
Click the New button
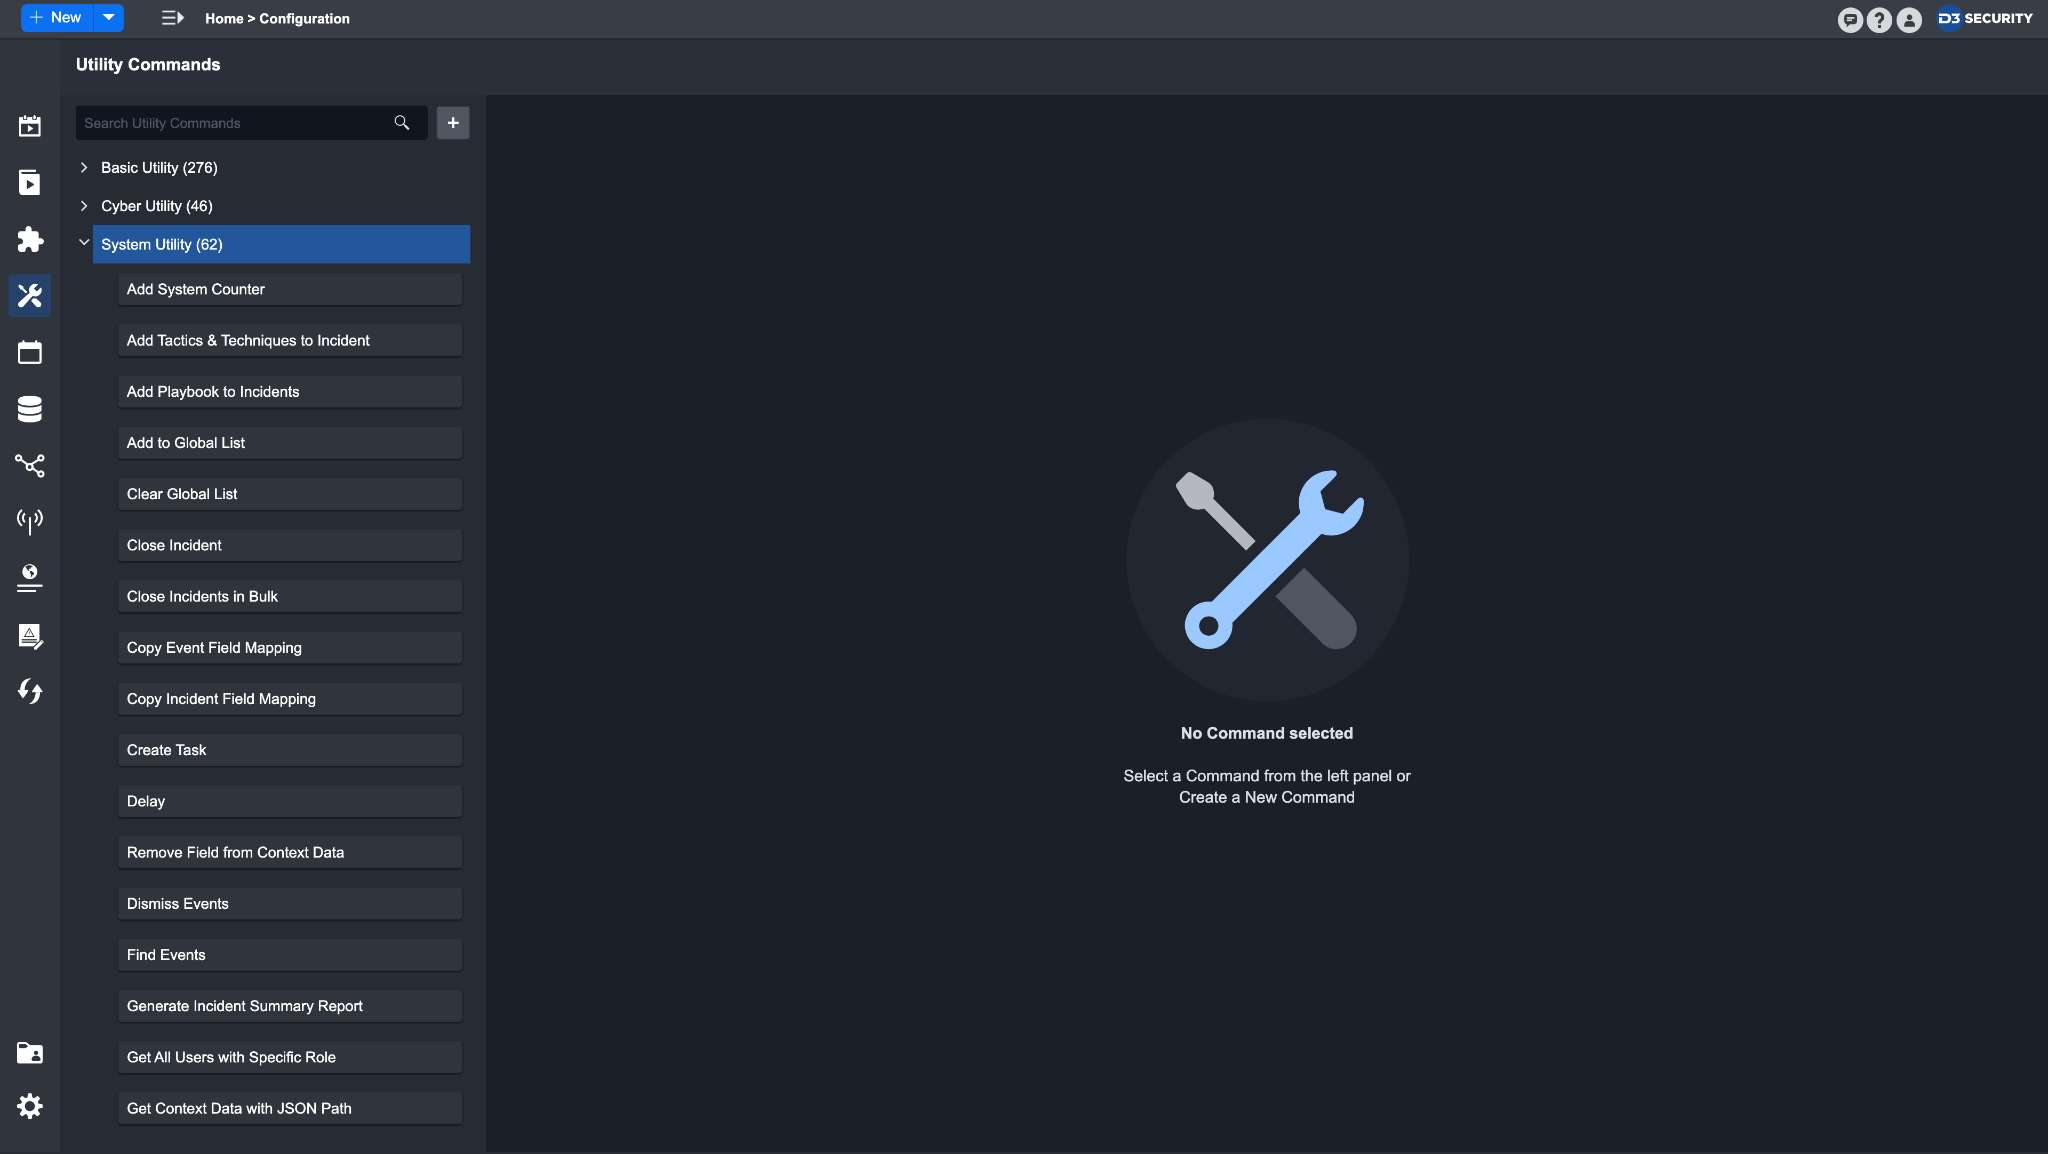57,17
